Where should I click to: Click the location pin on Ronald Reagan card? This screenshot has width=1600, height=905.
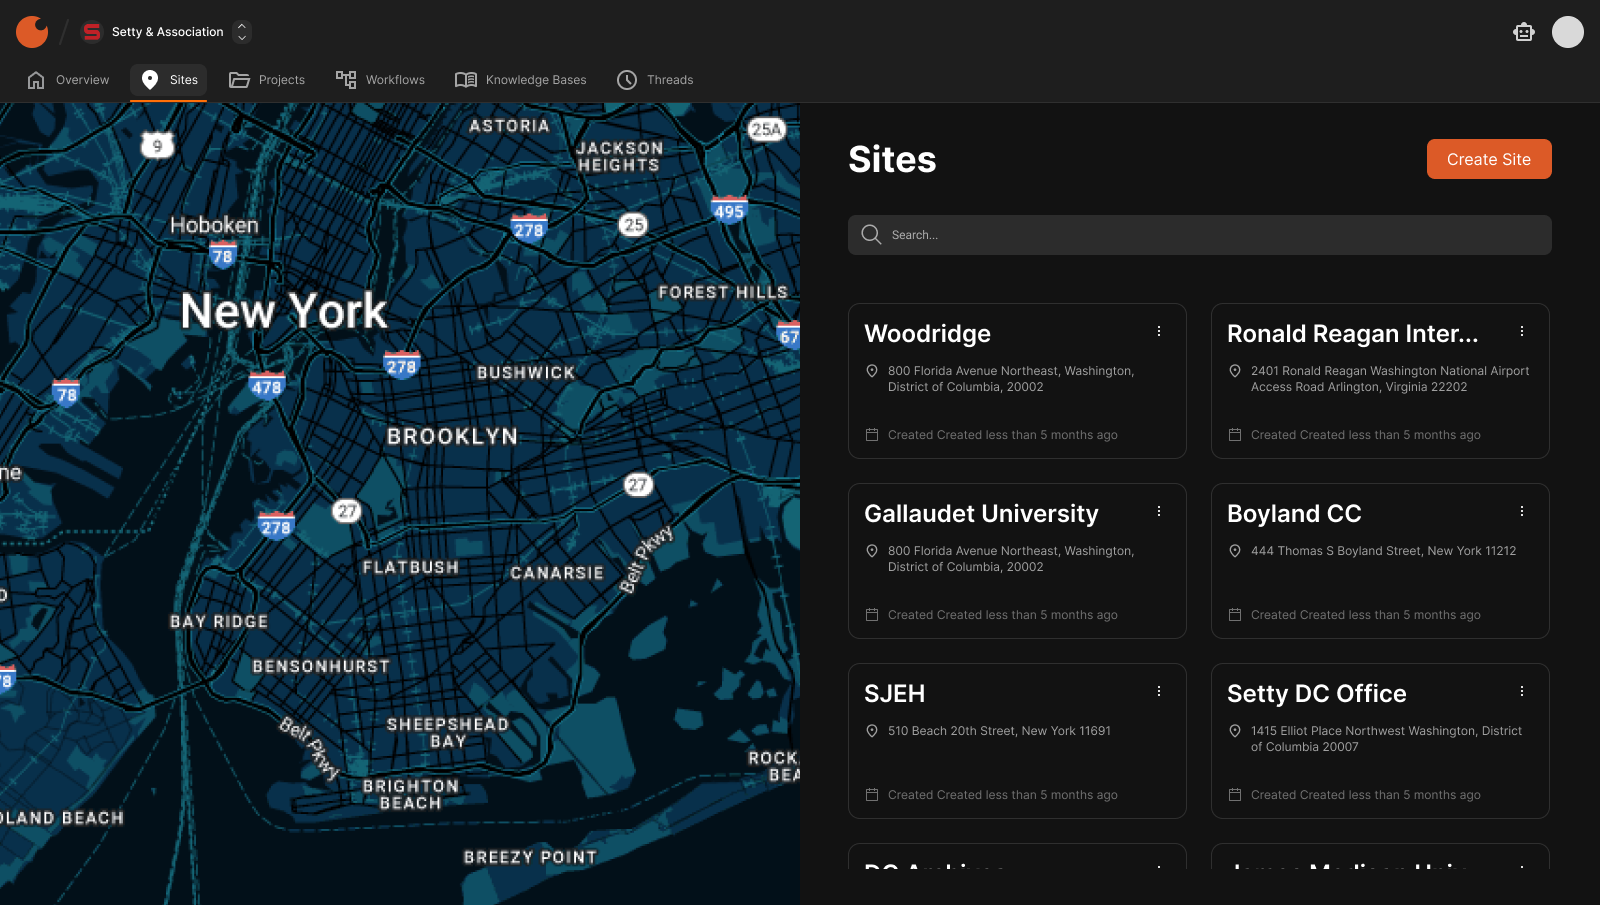pos(1235,371)
